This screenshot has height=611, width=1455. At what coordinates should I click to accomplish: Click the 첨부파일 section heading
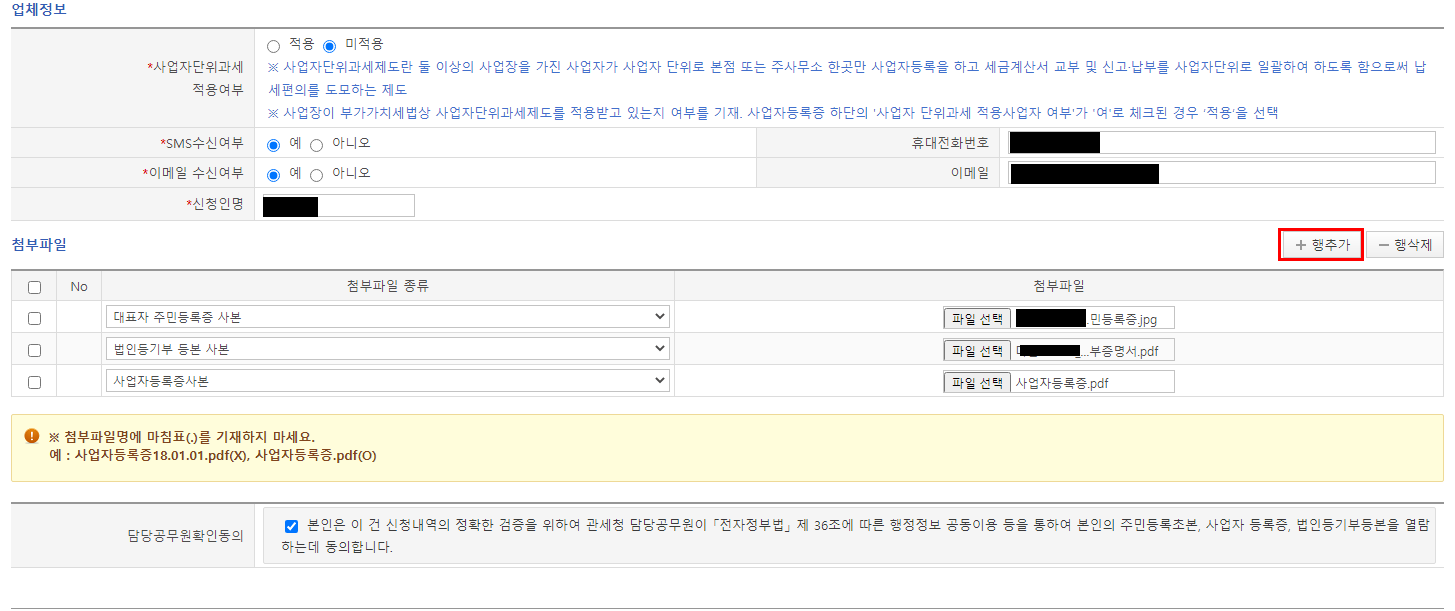39,244
